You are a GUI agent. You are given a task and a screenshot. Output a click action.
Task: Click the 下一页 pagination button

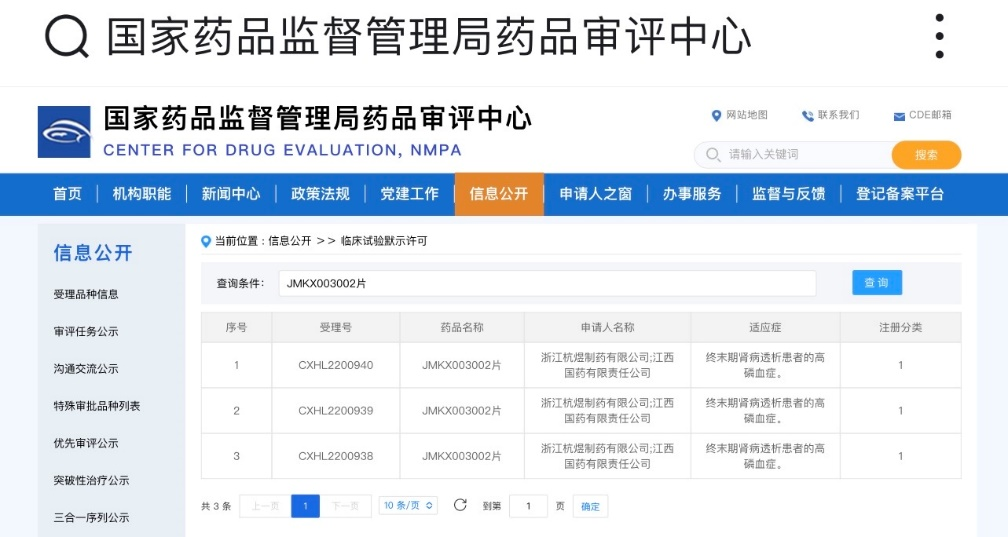tap(345, 506)
